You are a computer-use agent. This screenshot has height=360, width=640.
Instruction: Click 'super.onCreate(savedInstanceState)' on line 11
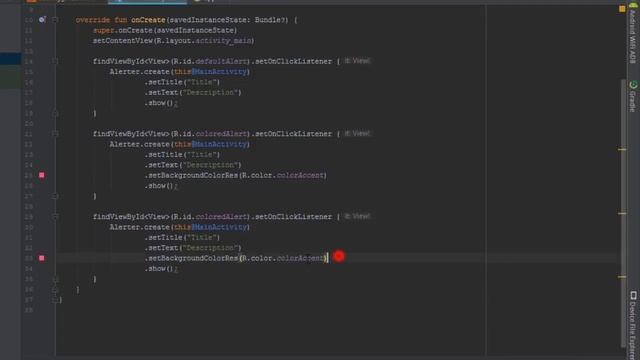[x=165, y=30]
